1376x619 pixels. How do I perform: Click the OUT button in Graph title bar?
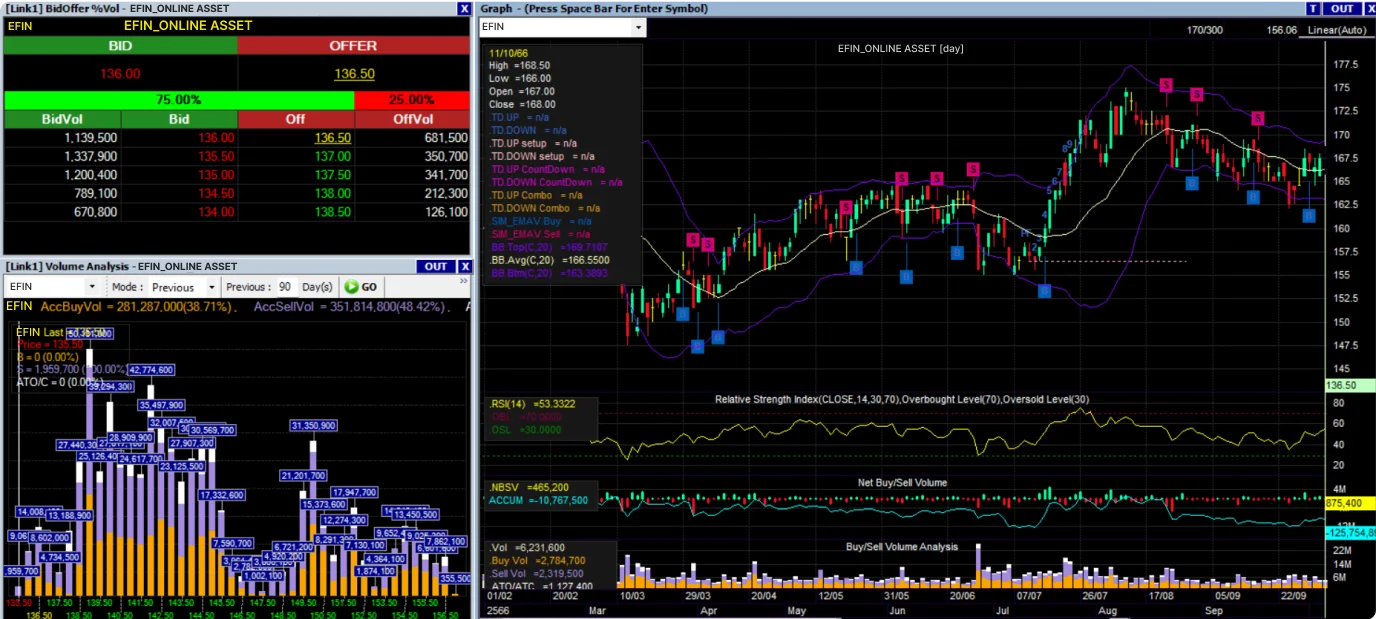pos(1340,8)
